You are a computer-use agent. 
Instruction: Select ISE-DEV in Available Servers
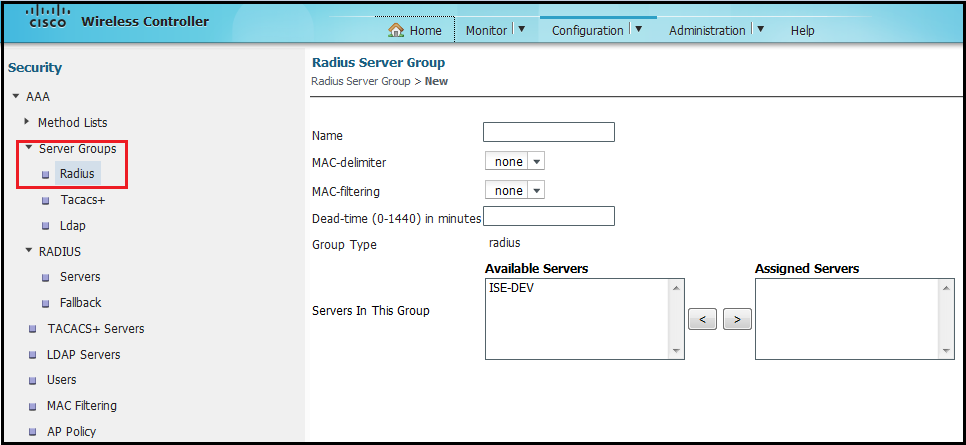(509, 287)
